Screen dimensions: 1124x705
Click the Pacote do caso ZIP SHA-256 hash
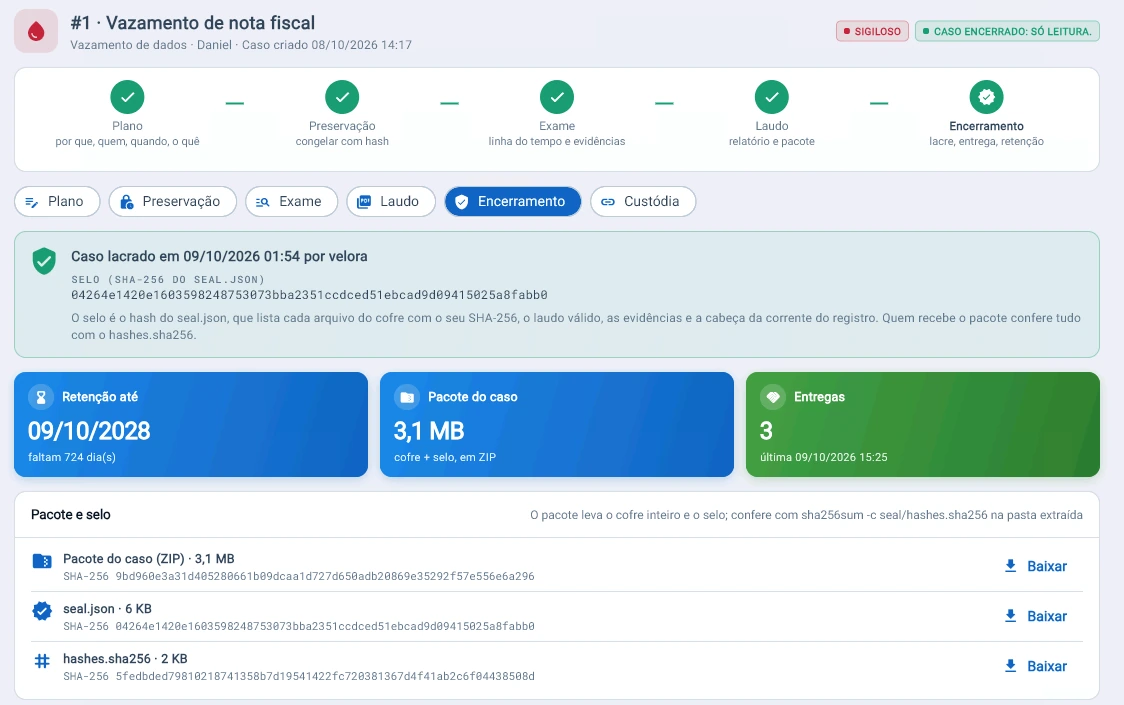[x=325, y=576]
